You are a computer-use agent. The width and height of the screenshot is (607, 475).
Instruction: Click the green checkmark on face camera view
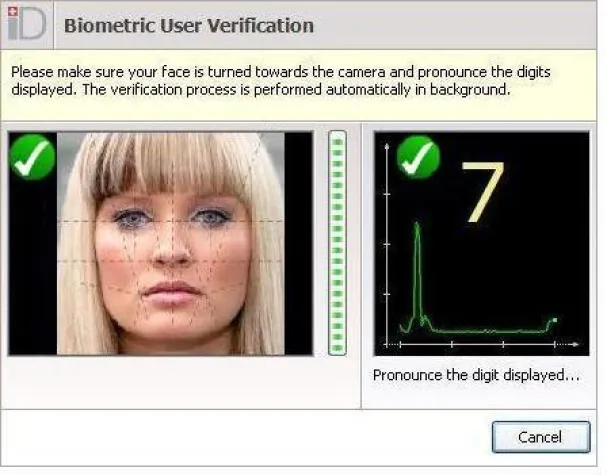coord(32,157)
